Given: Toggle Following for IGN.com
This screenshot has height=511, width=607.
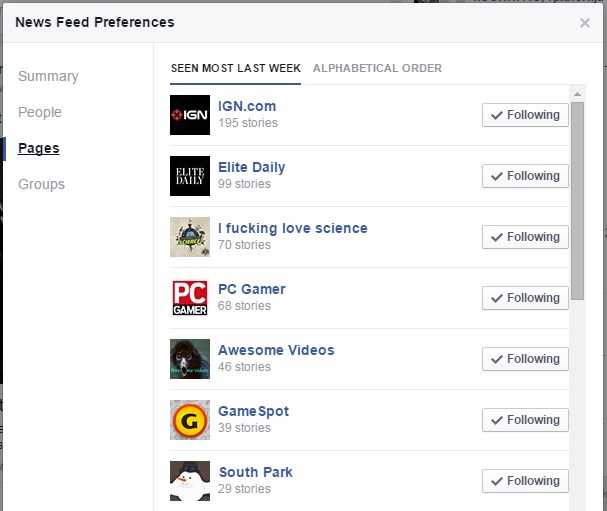Looking at the screenshot, I should click(525, 115).
